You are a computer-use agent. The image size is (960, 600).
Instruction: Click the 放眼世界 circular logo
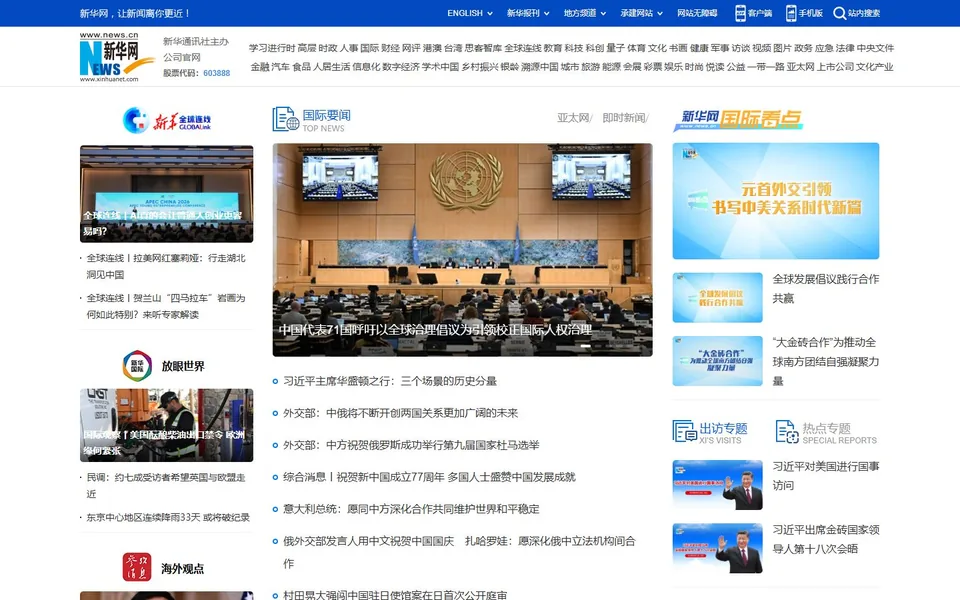click(x=137, y=366)
